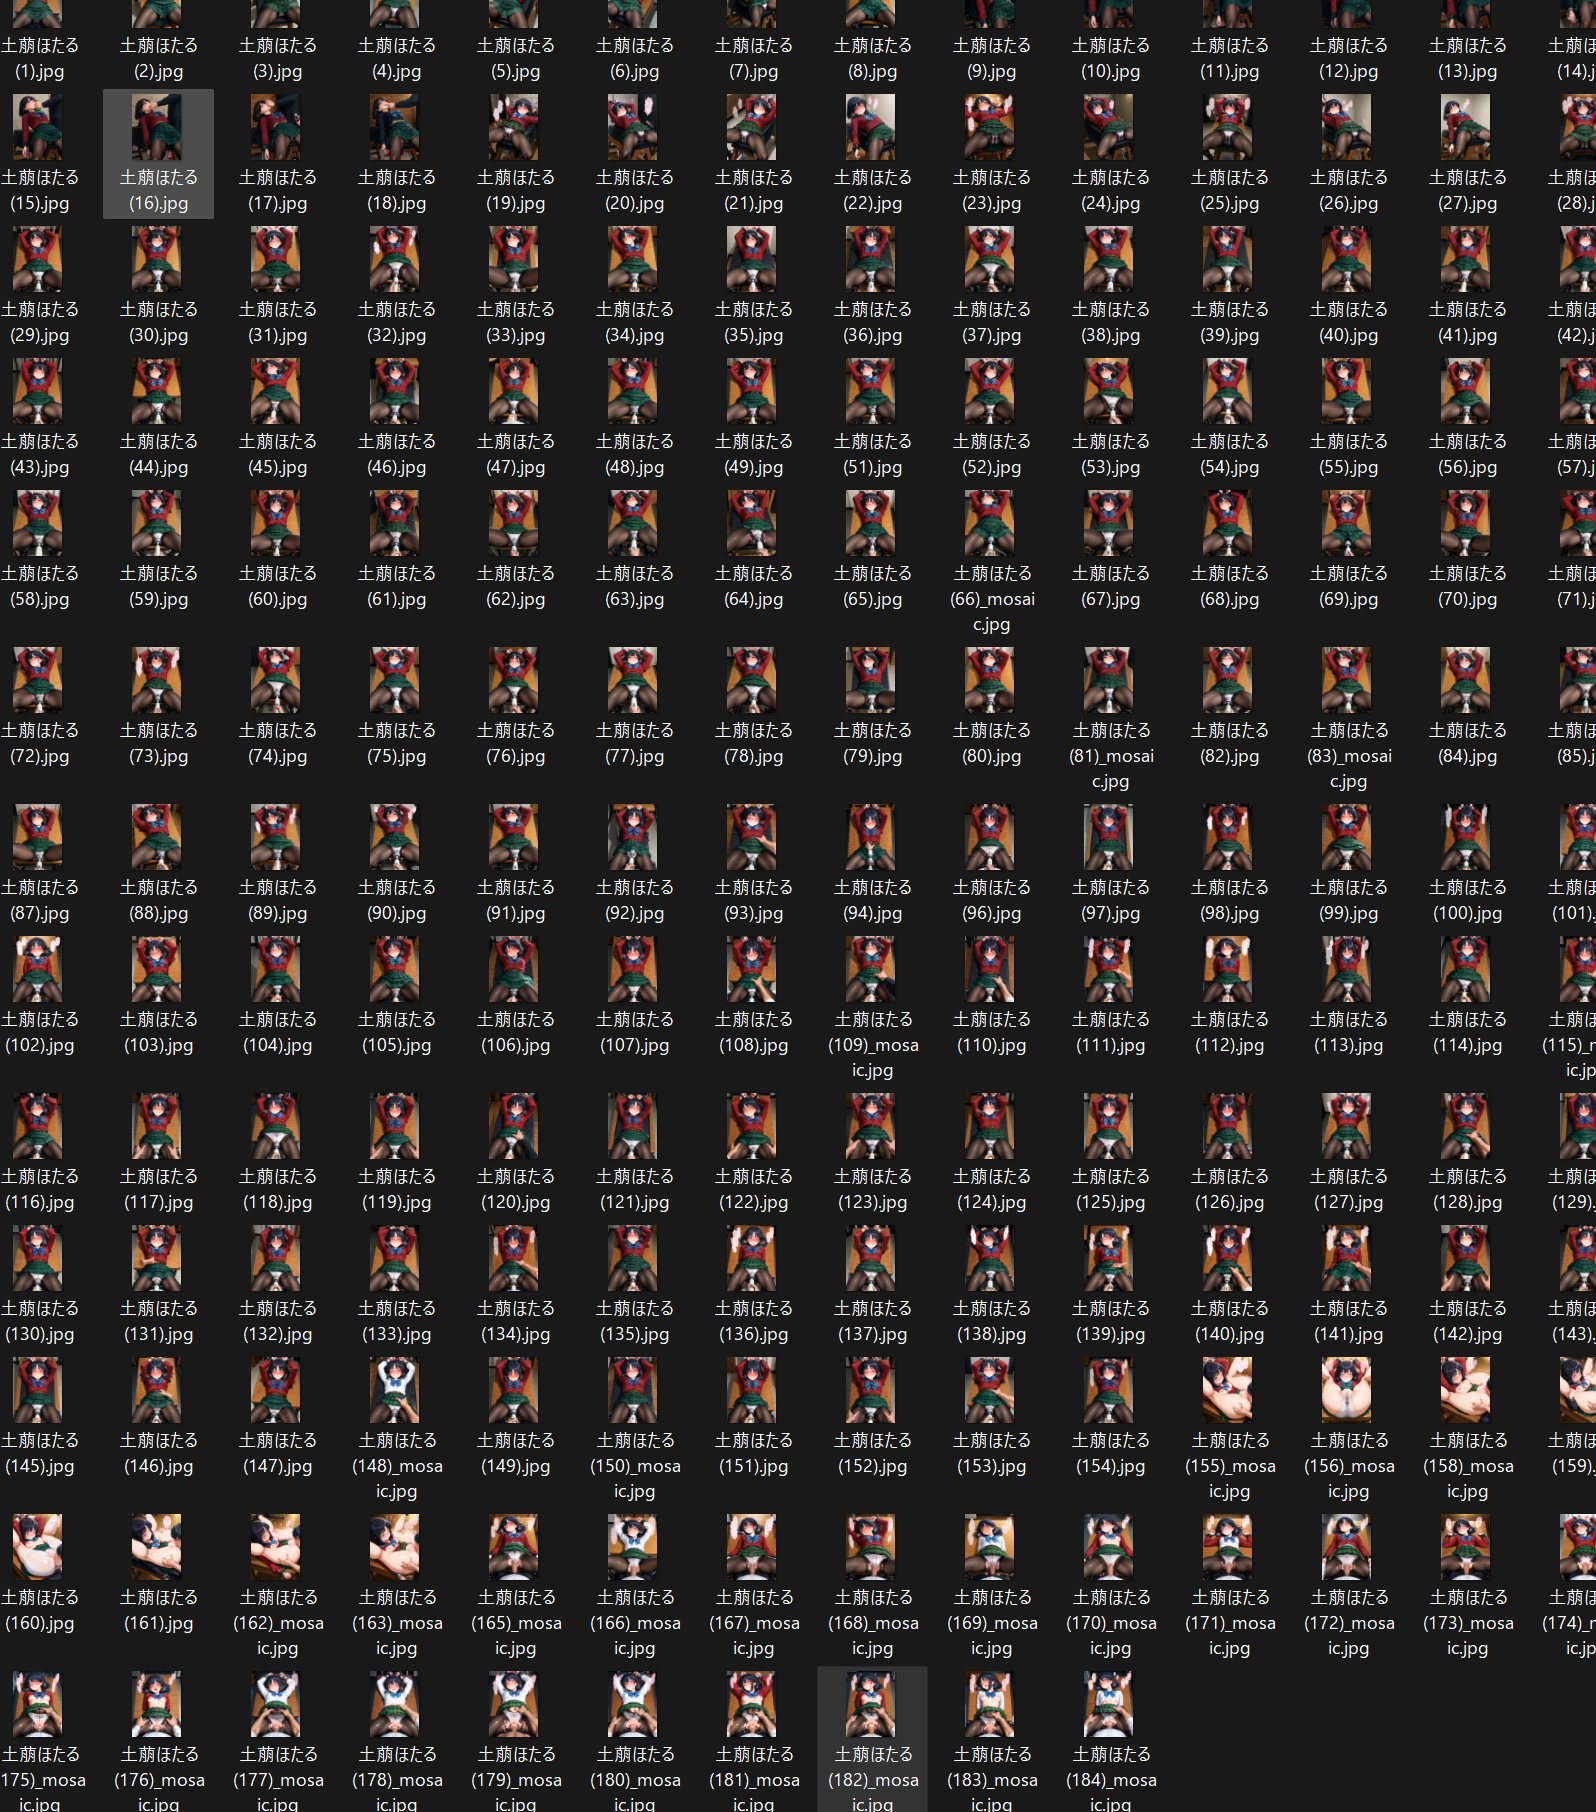1596x1812 pixels.
Task: Click the file name 土萠ほたる (41).jpg
Action: pyautogui.click(x=1467, y=322)
